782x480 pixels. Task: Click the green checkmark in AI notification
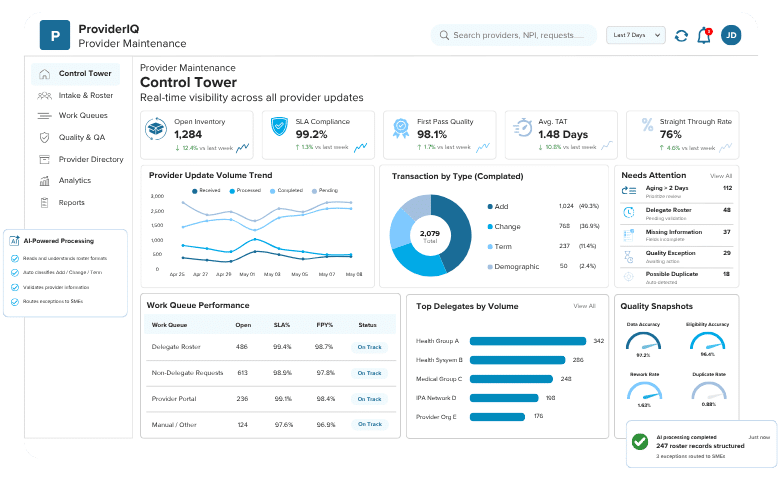(640, 442)
